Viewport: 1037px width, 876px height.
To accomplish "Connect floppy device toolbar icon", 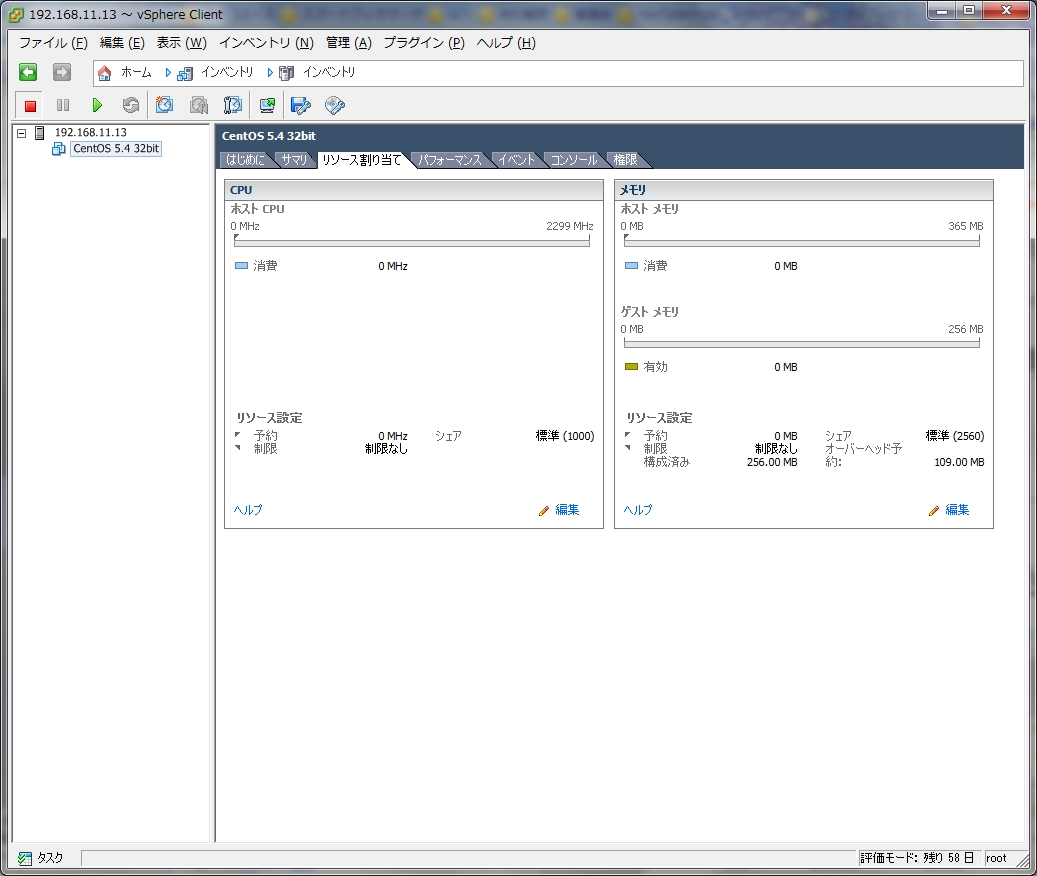I will point(301,105).
